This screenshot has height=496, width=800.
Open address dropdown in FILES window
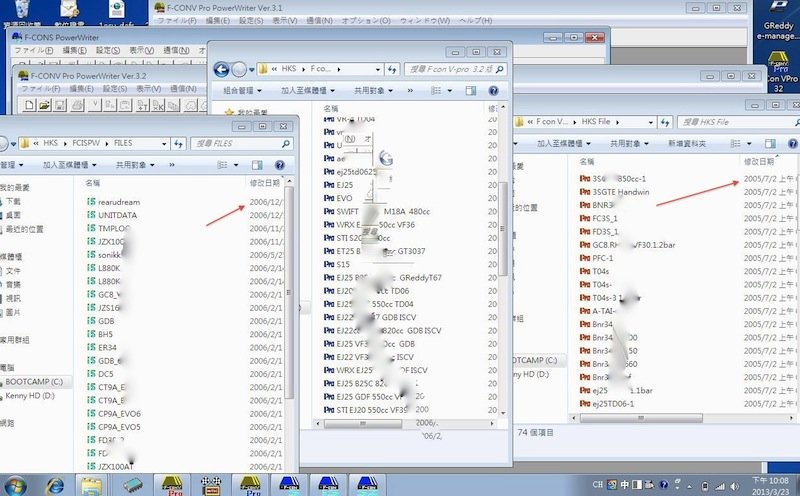click(164, 144)
